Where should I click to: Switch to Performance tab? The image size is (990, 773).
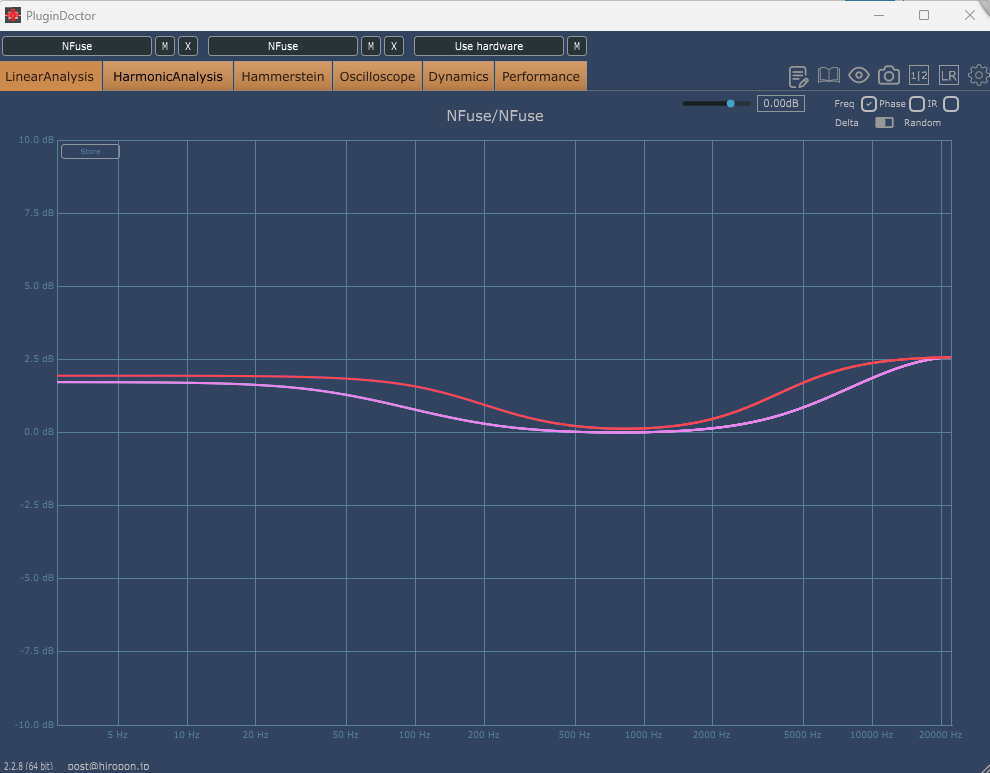point(541,76)
